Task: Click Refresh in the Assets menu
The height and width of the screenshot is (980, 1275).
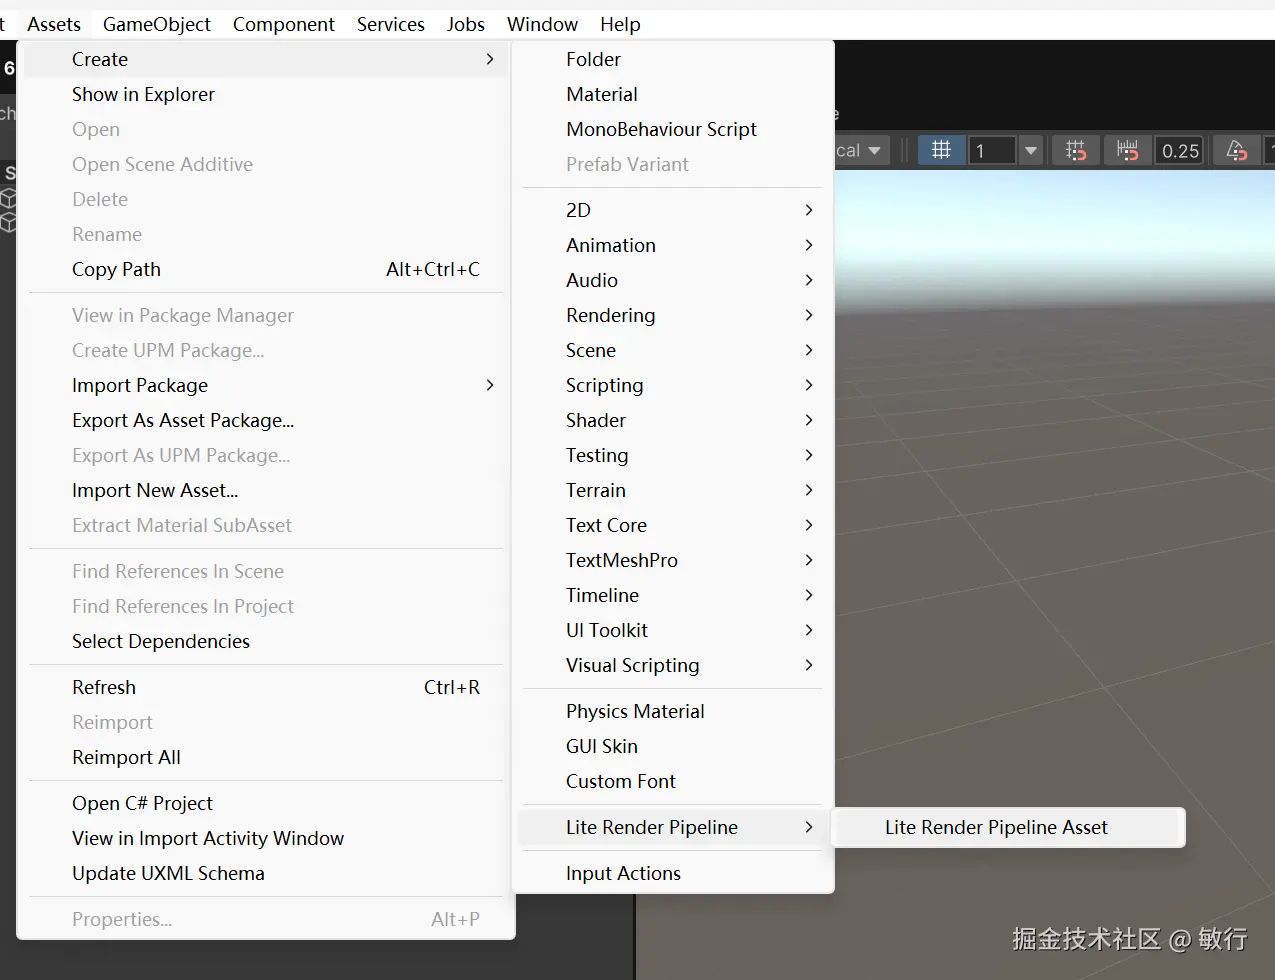Action: (265, 687)
